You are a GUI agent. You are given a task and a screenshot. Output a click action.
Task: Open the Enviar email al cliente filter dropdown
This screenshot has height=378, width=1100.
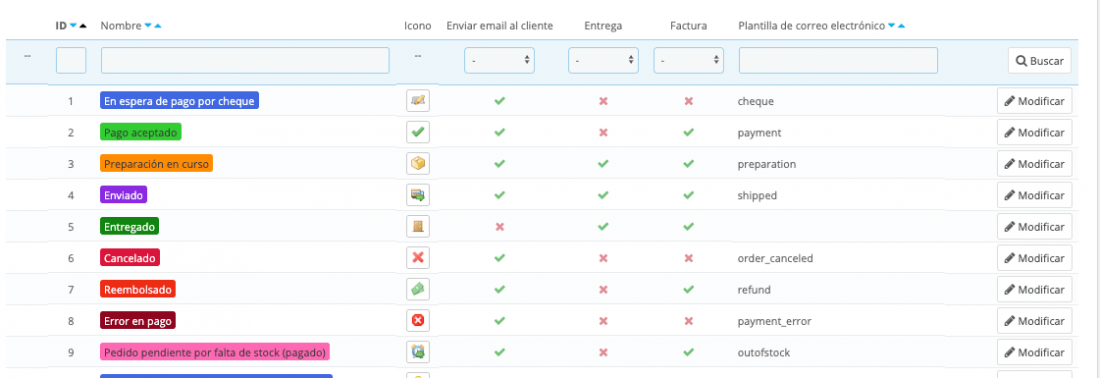tap(499, 60)
